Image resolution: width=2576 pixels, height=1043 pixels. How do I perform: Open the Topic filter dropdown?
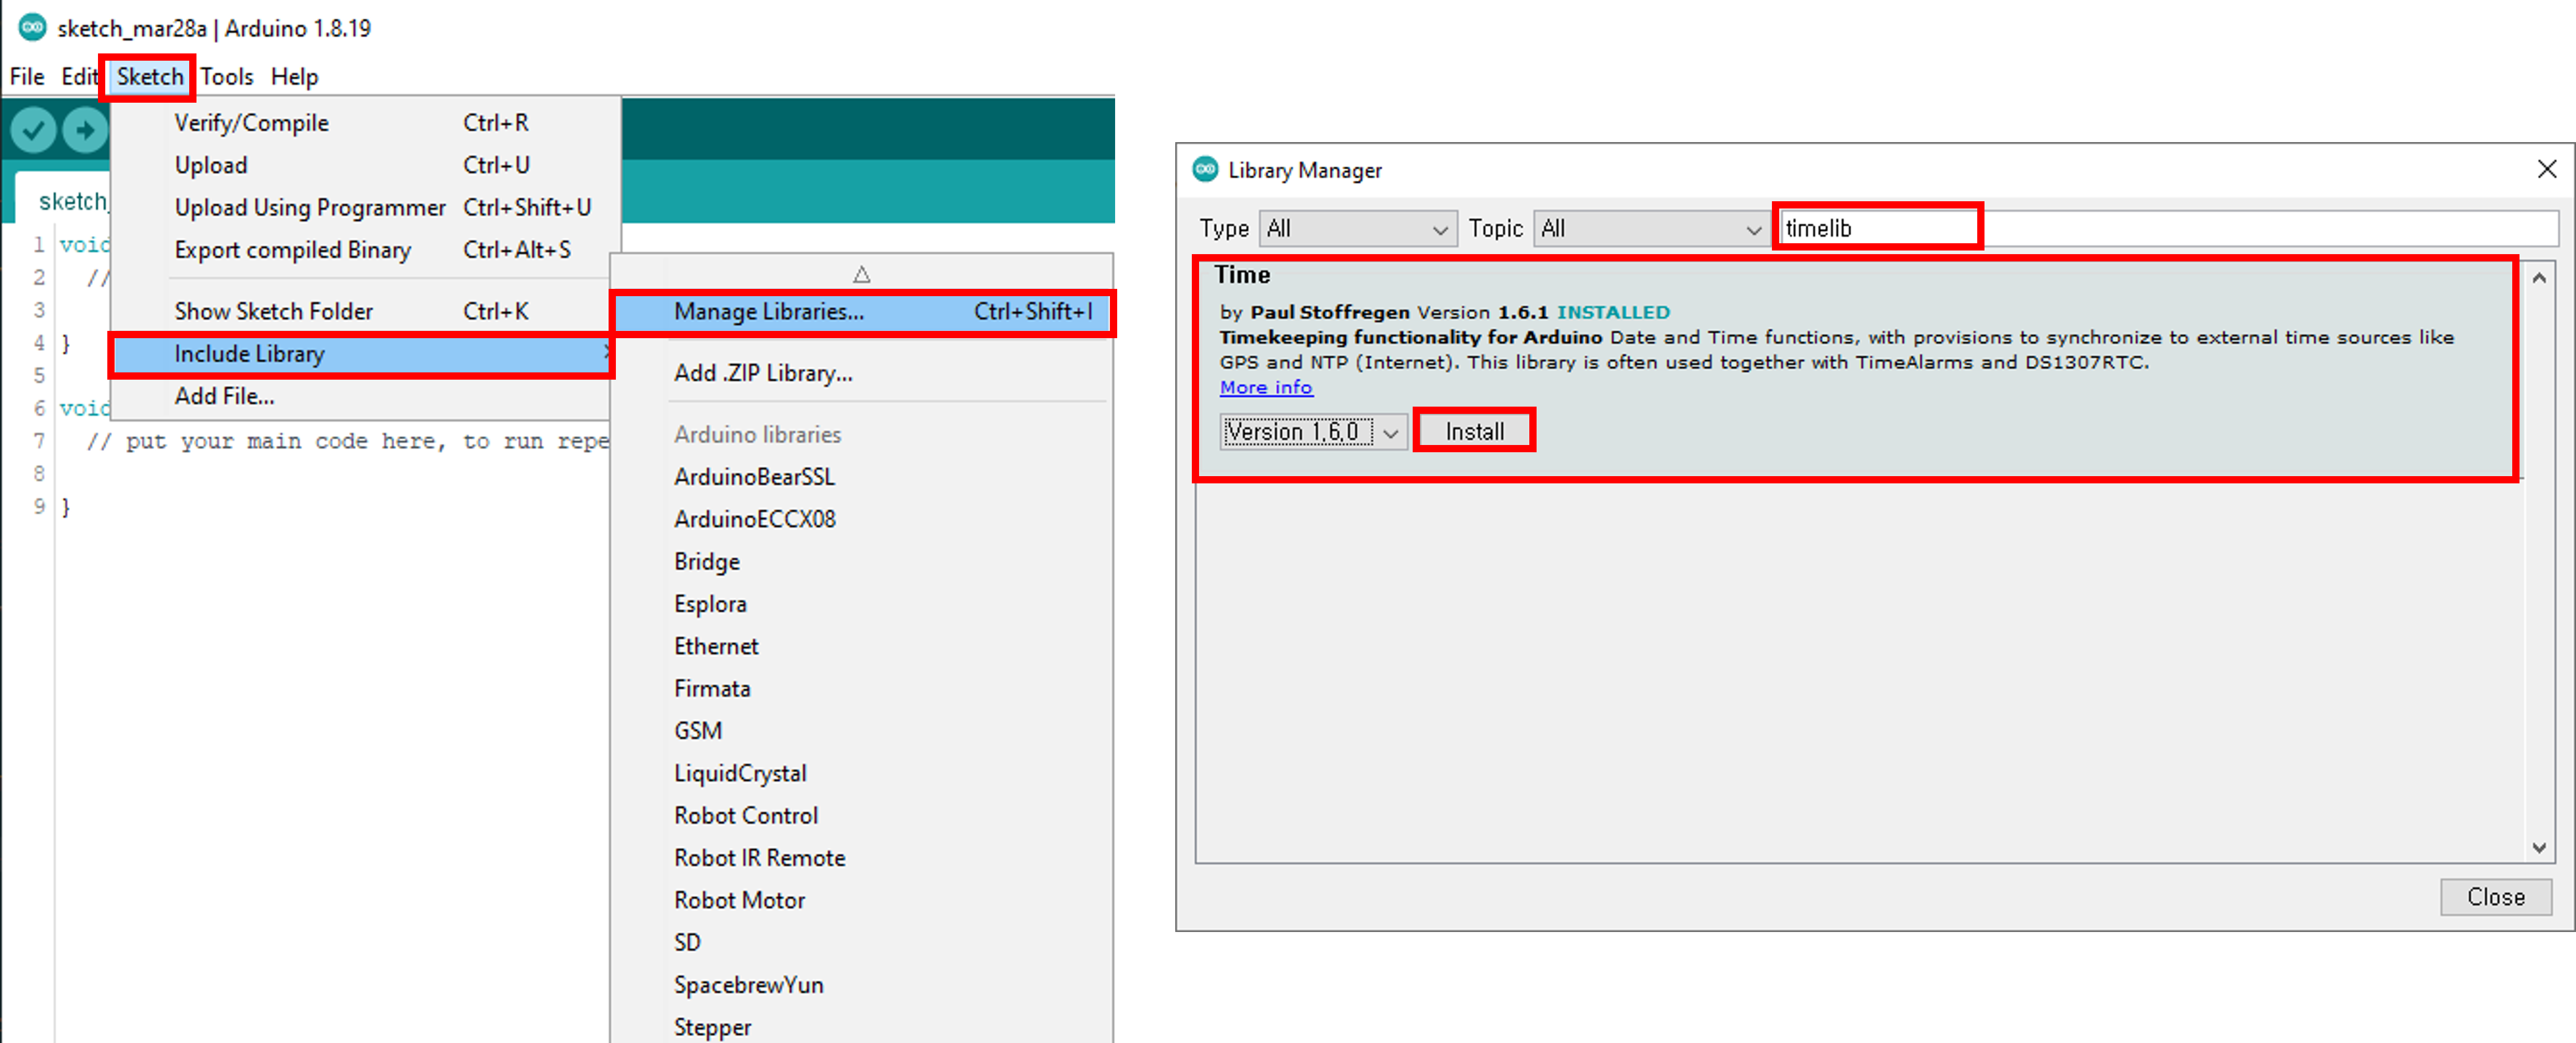(x=1650, y=228)
